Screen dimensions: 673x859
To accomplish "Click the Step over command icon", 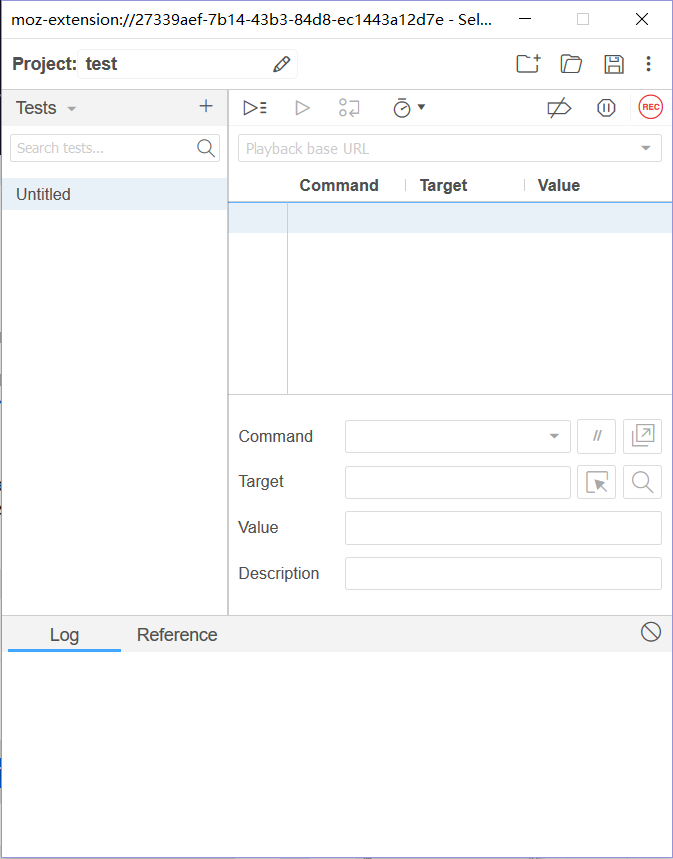I will (x=349, y=108).
